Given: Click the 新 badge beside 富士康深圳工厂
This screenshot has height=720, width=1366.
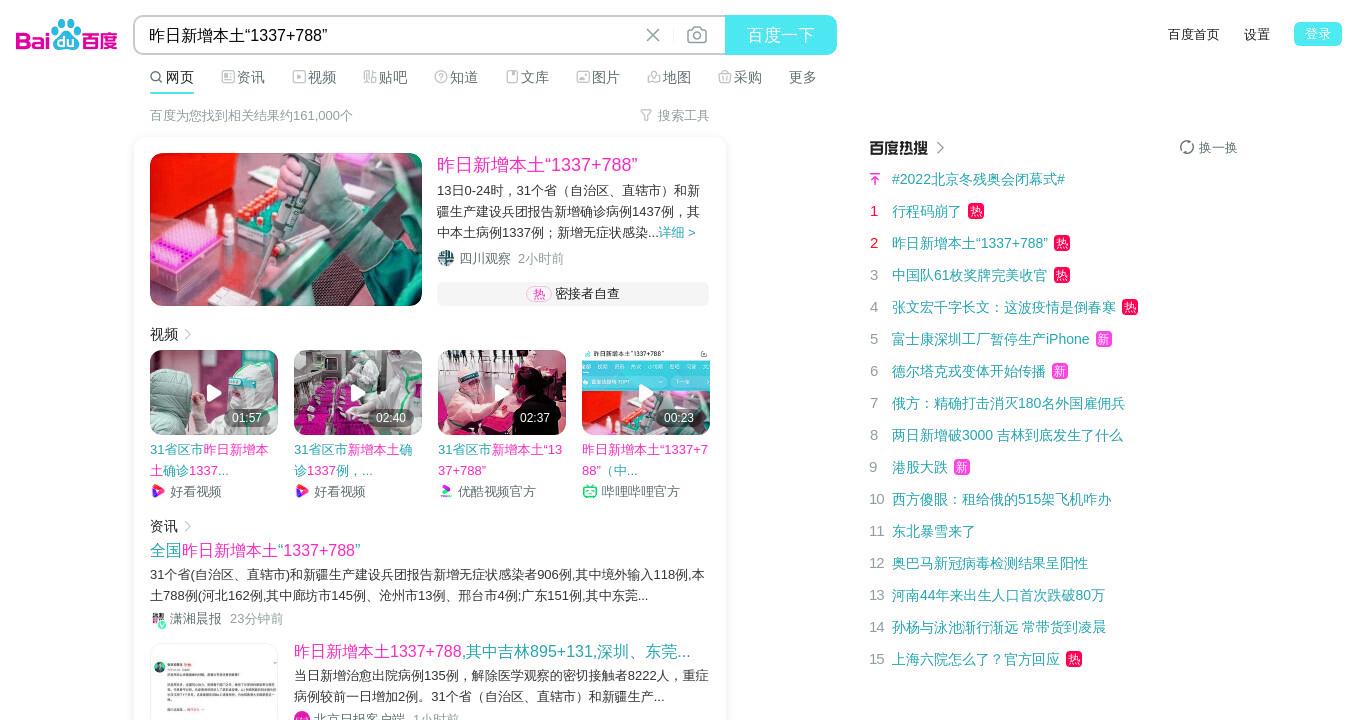Looking at the screenshot, I should (x=1104, y=339).
